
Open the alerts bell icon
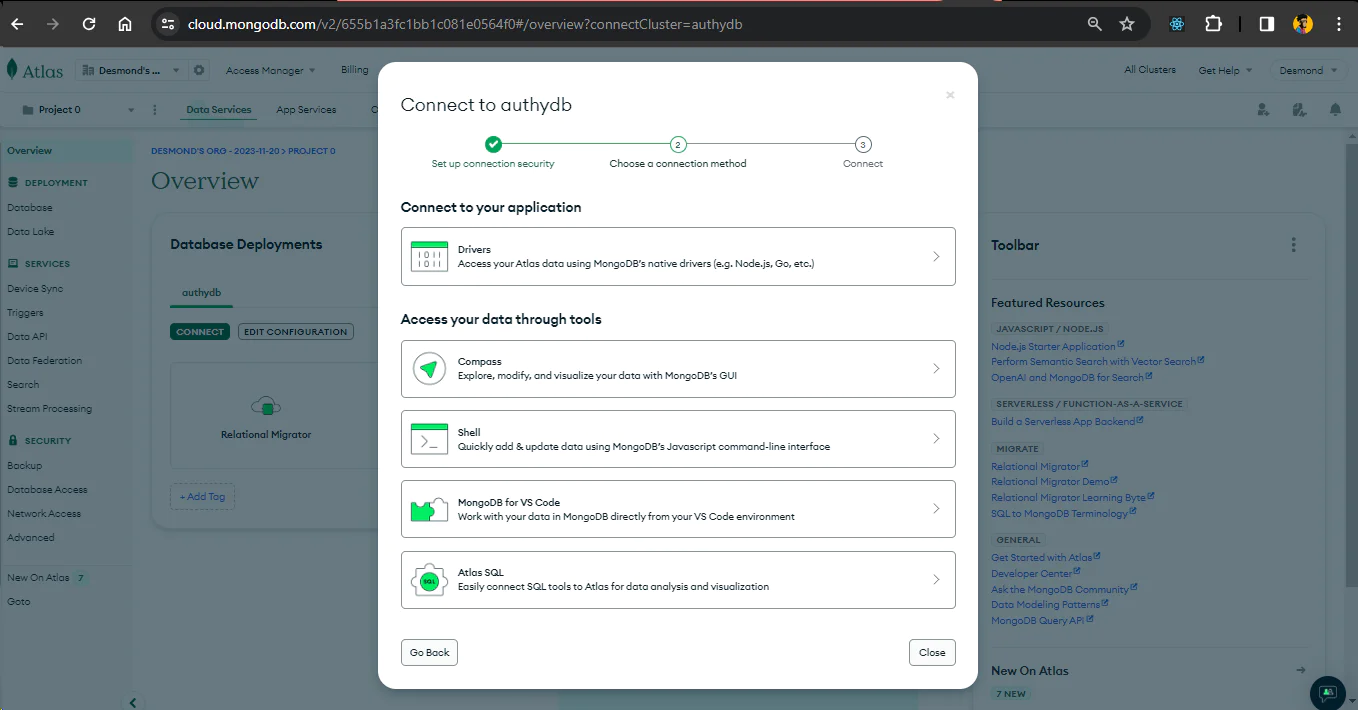(1335, 110)
